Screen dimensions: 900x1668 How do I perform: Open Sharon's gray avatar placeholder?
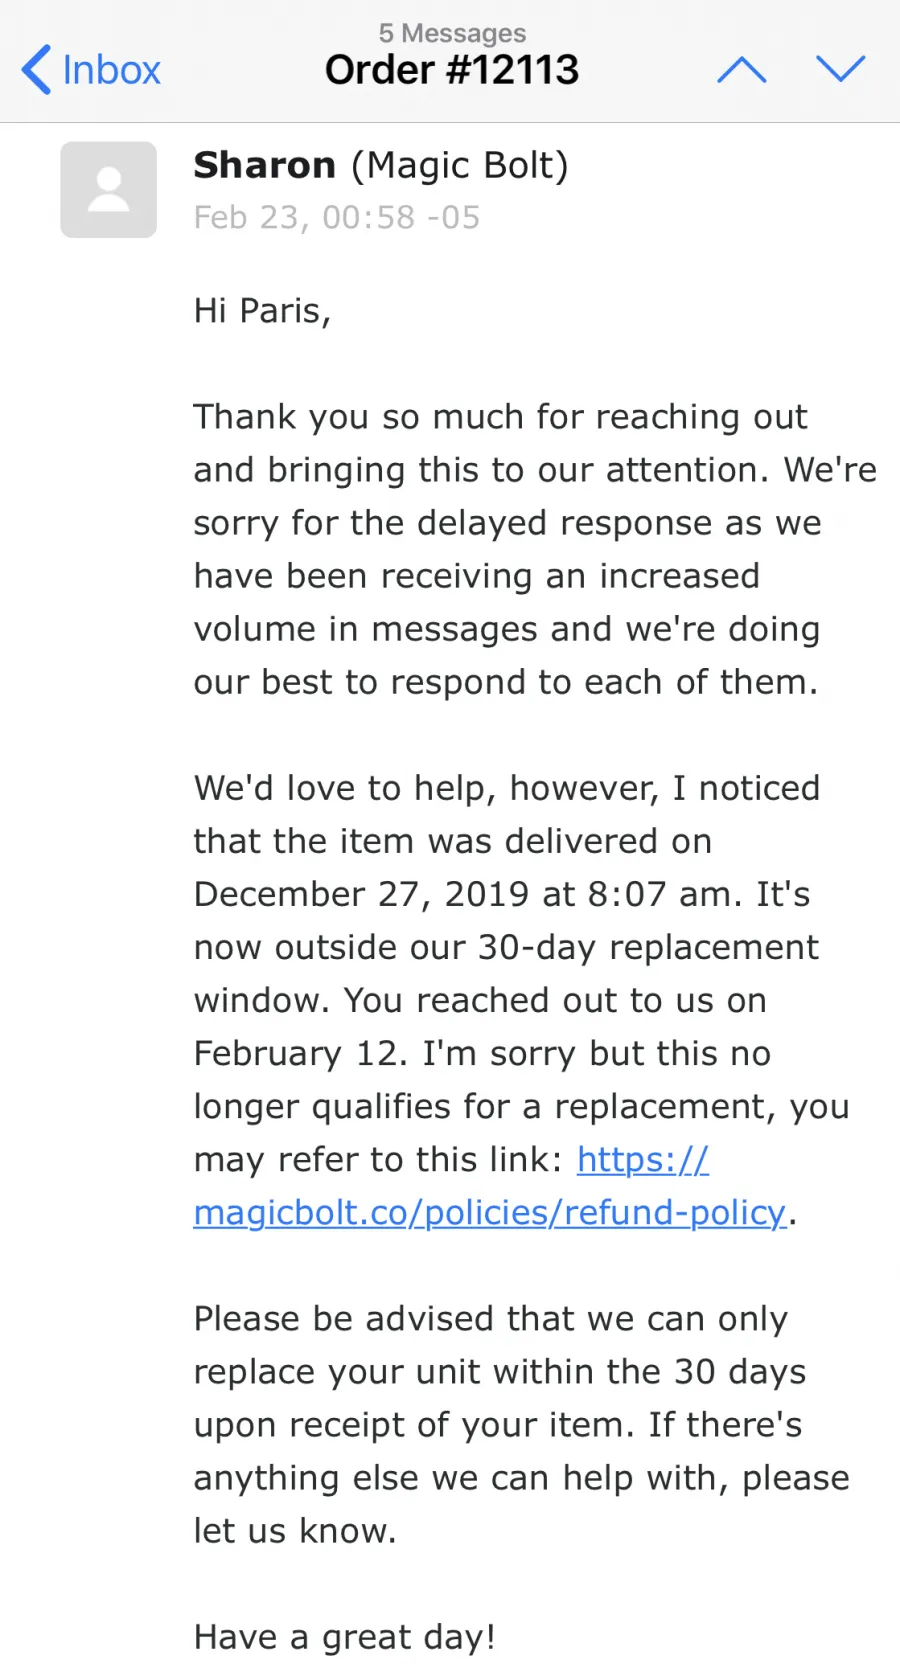(x=108, y=189)
